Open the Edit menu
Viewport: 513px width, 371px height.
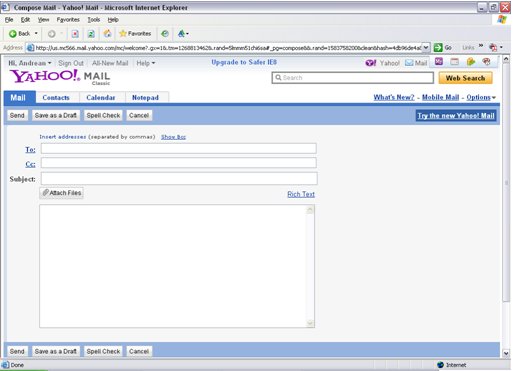tap(25, 20)
